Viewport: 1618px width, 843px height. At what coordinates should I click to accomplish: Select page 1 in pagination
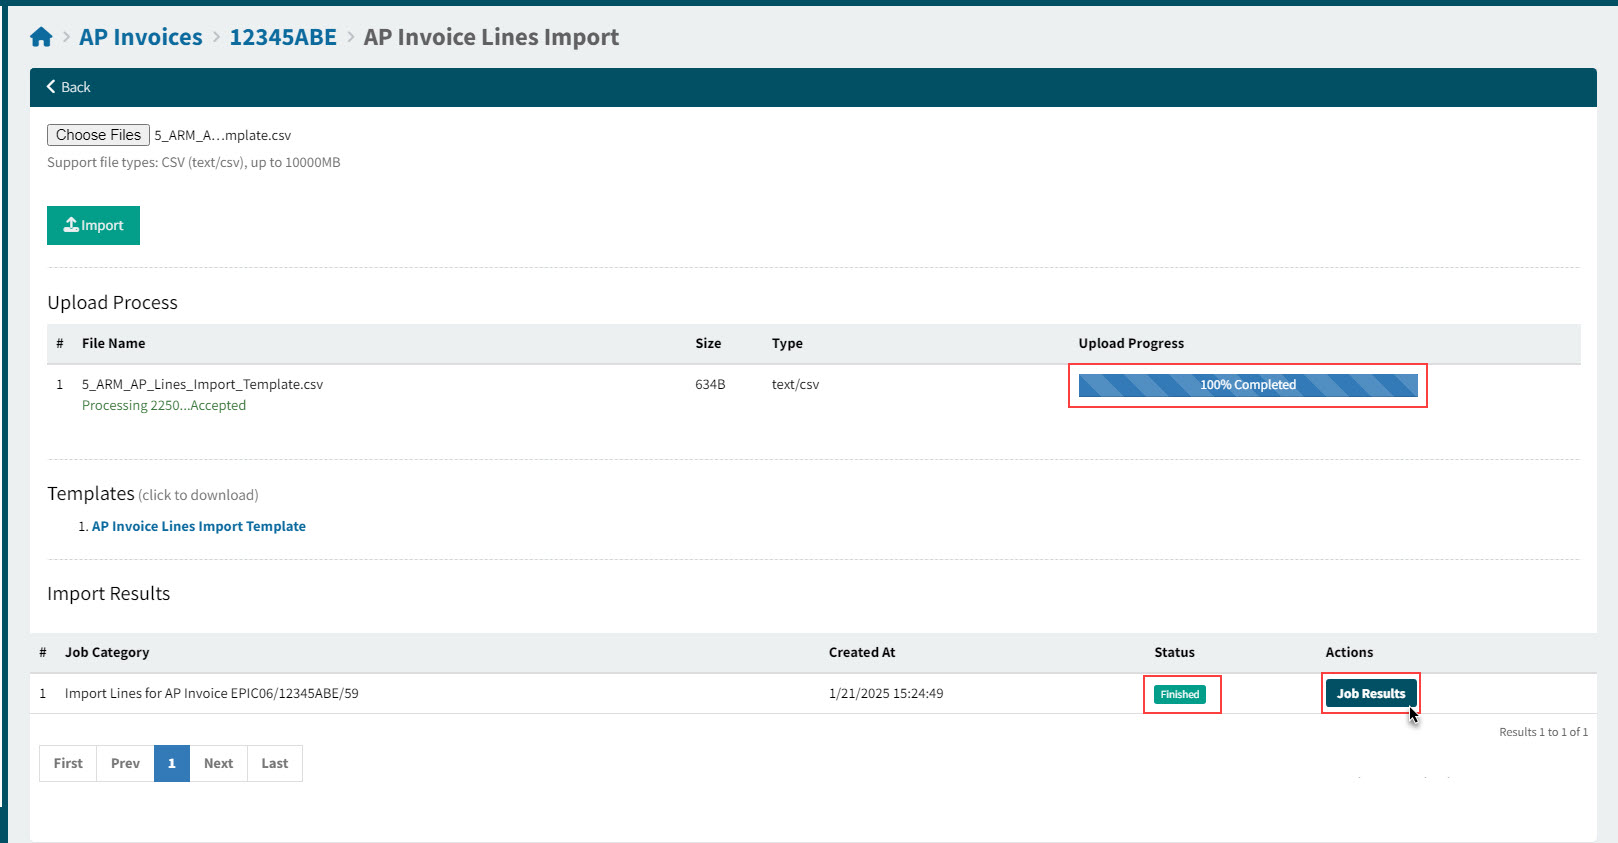click(172, 763)
